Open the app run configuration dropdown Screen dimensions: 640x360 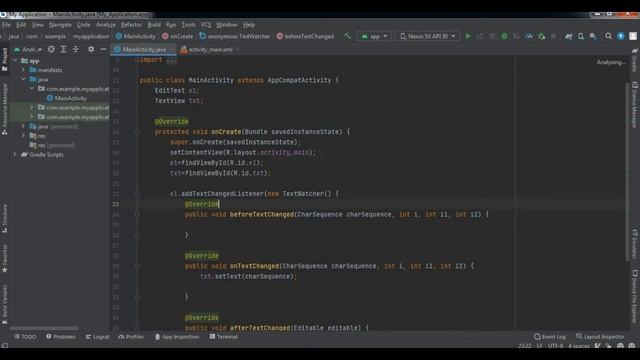click(x=374, y=36)
